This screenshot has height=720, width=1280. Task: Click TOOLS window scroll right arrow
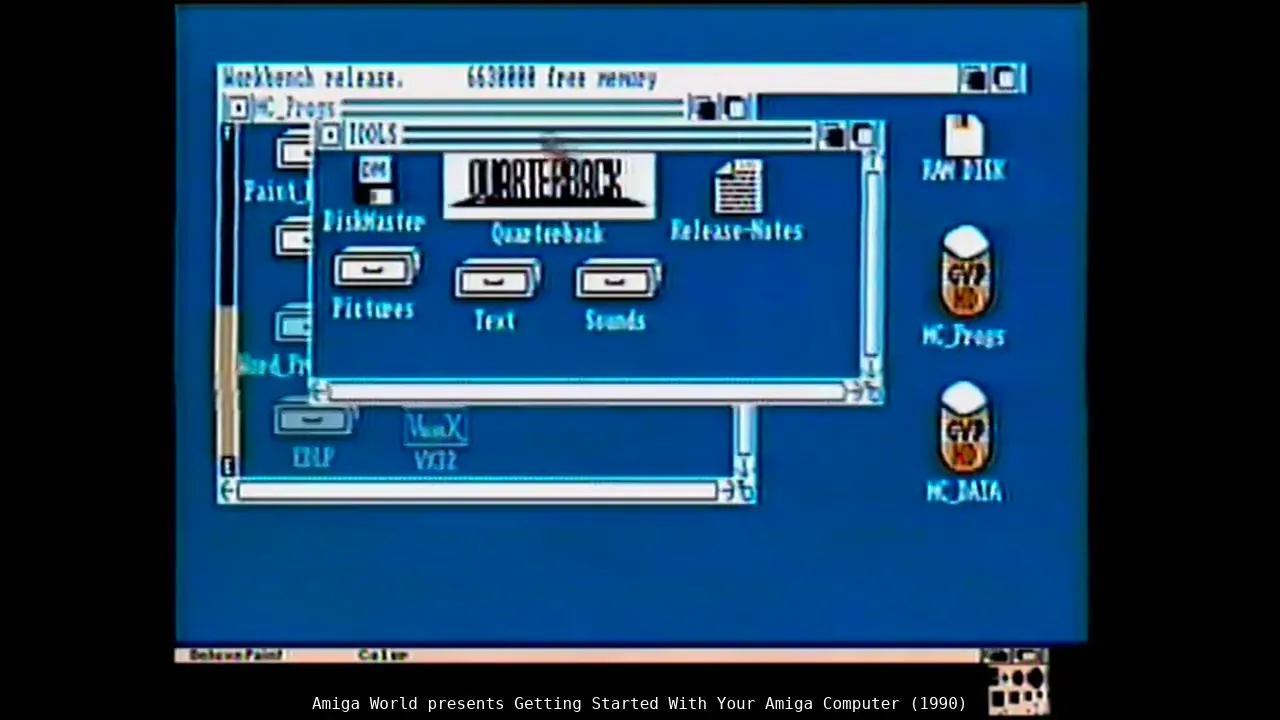point(856,393)
